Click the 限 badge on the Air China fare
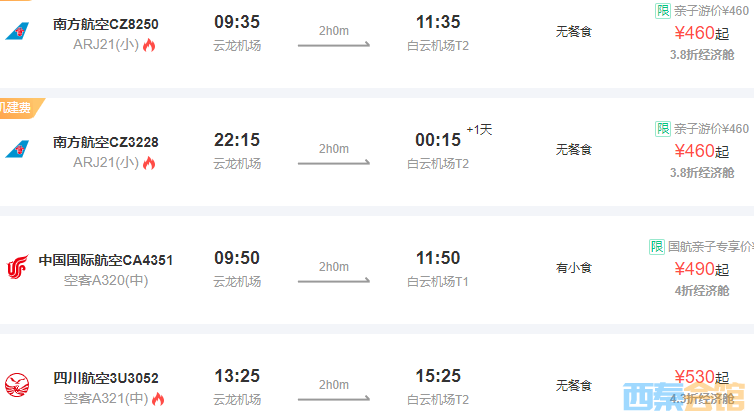 657,246
